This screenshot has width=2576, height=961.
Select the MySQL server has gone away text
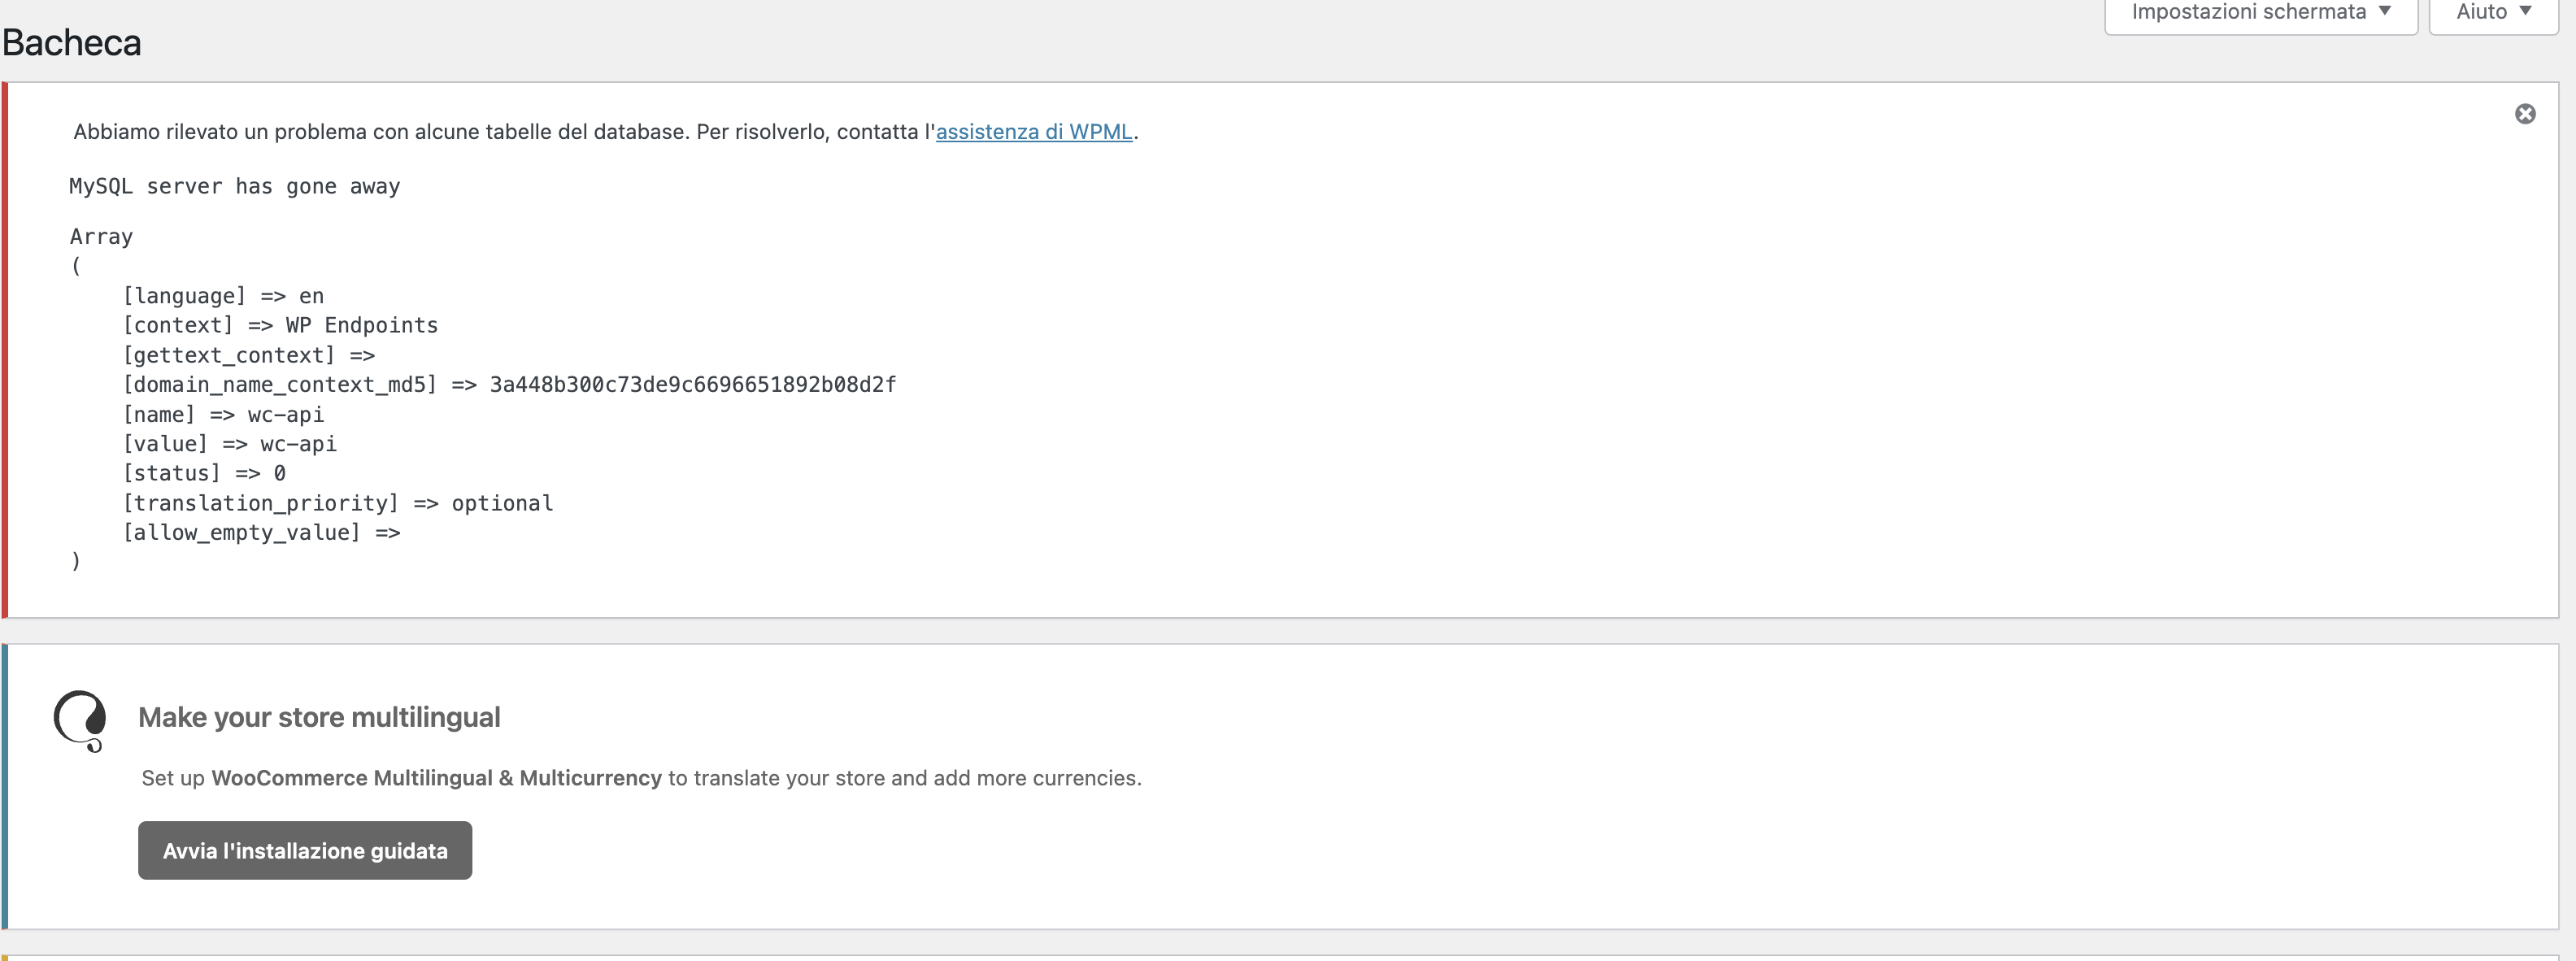tap(235, 187)
